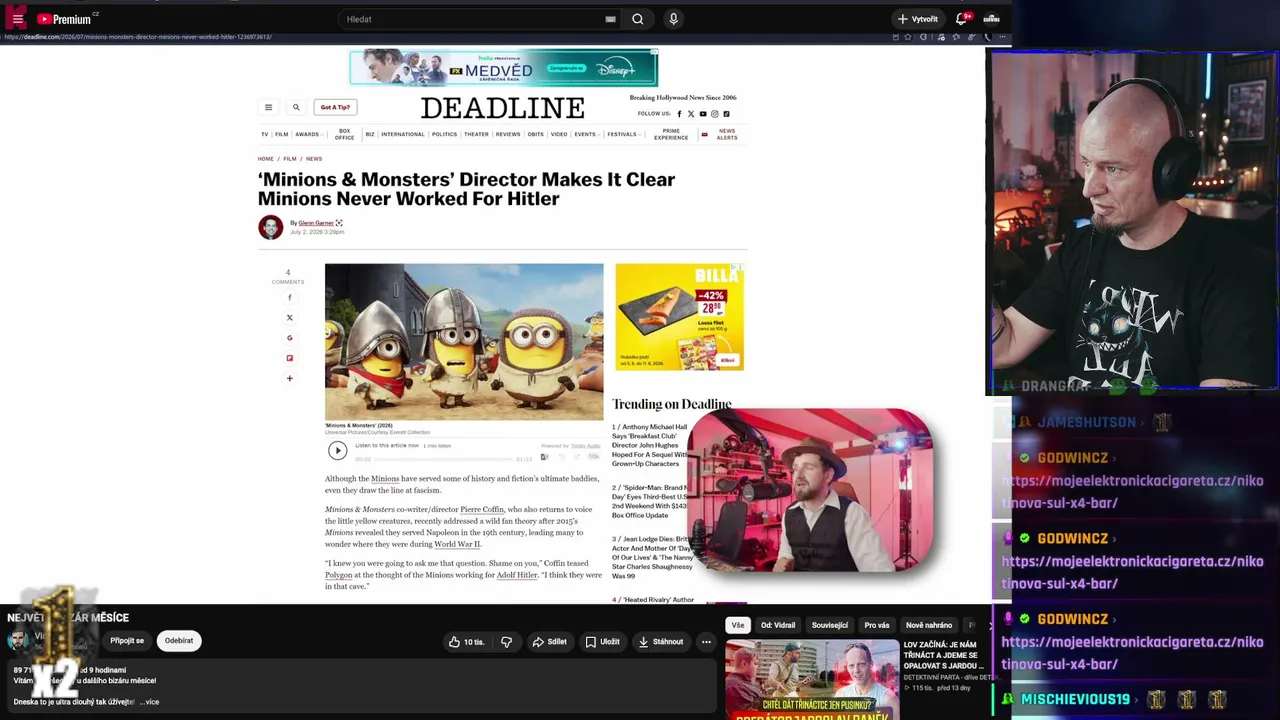Viewport: 1280px width, 720px height.
Task: Subscribe with the Odebírat button
Action: click(179, 641)
